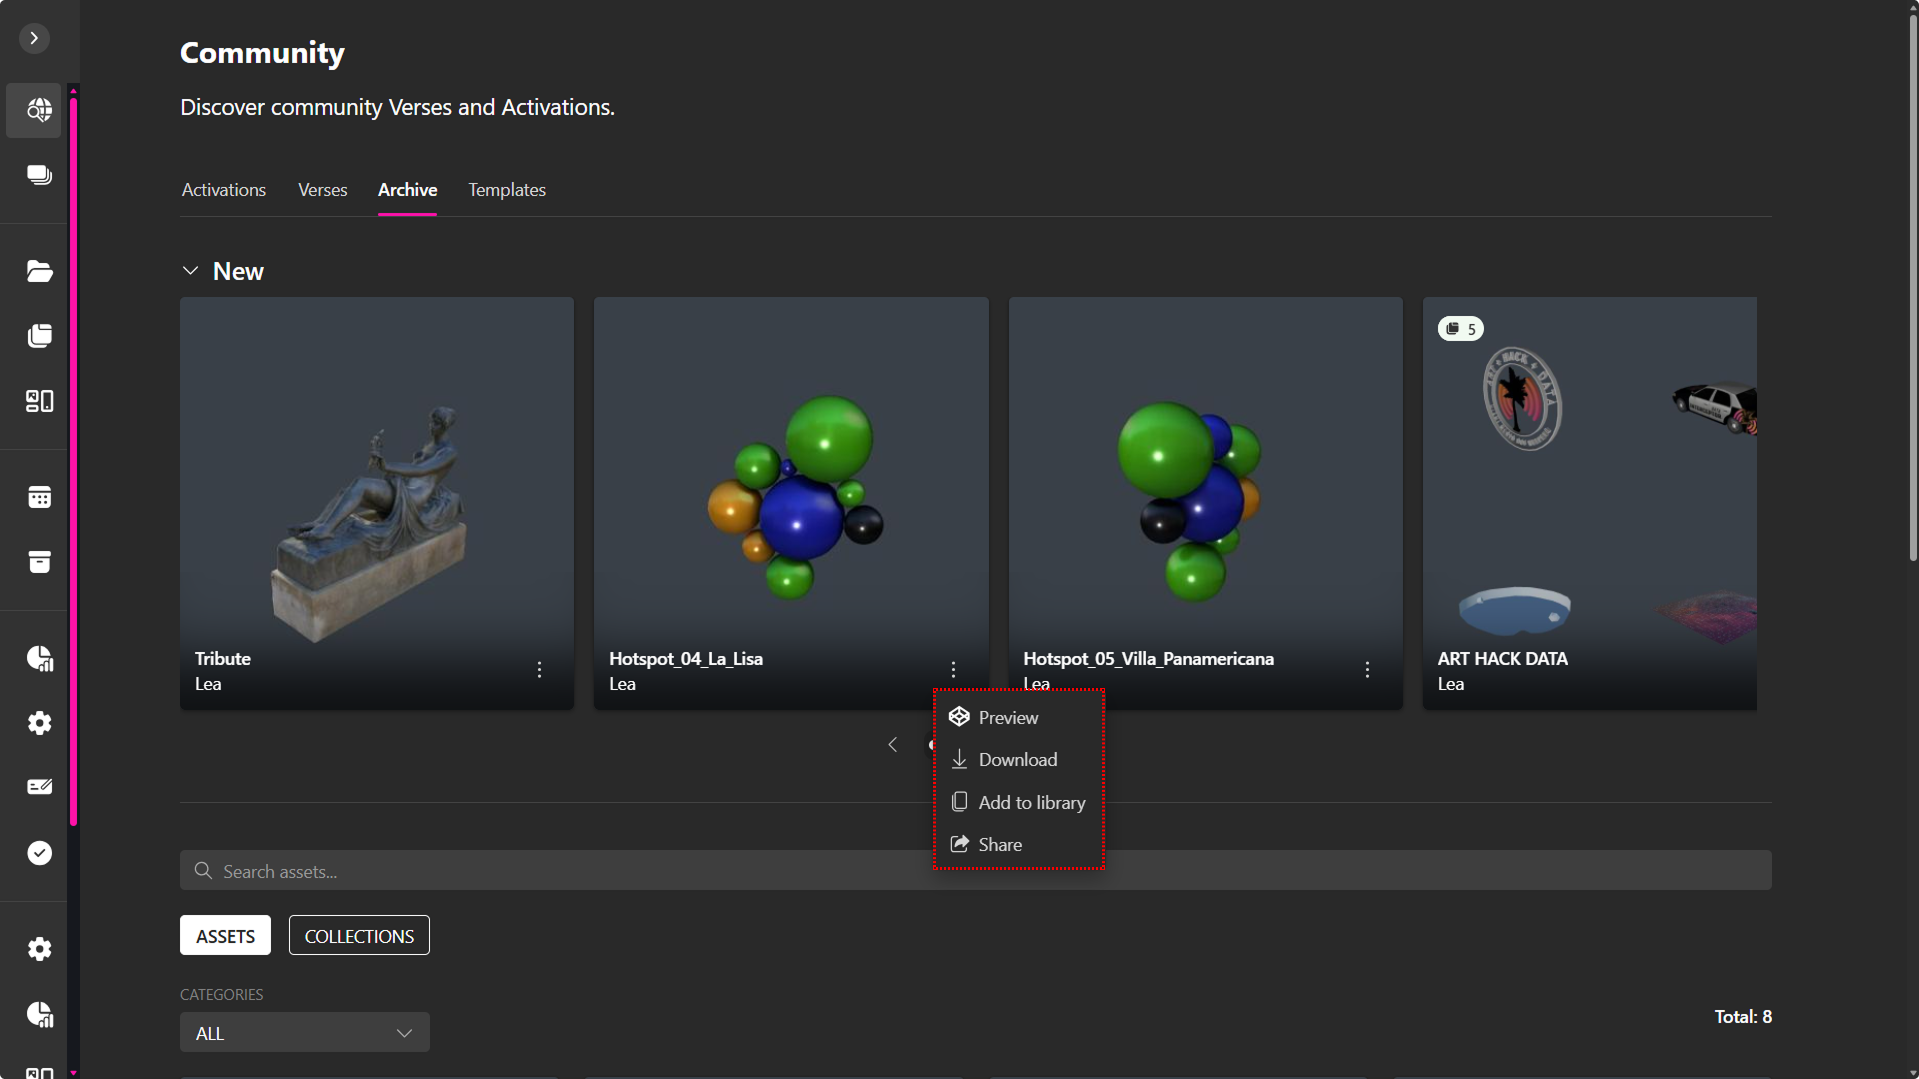
Task: Open the three-dot menu on the Tribute card
Action: (539, 670)
